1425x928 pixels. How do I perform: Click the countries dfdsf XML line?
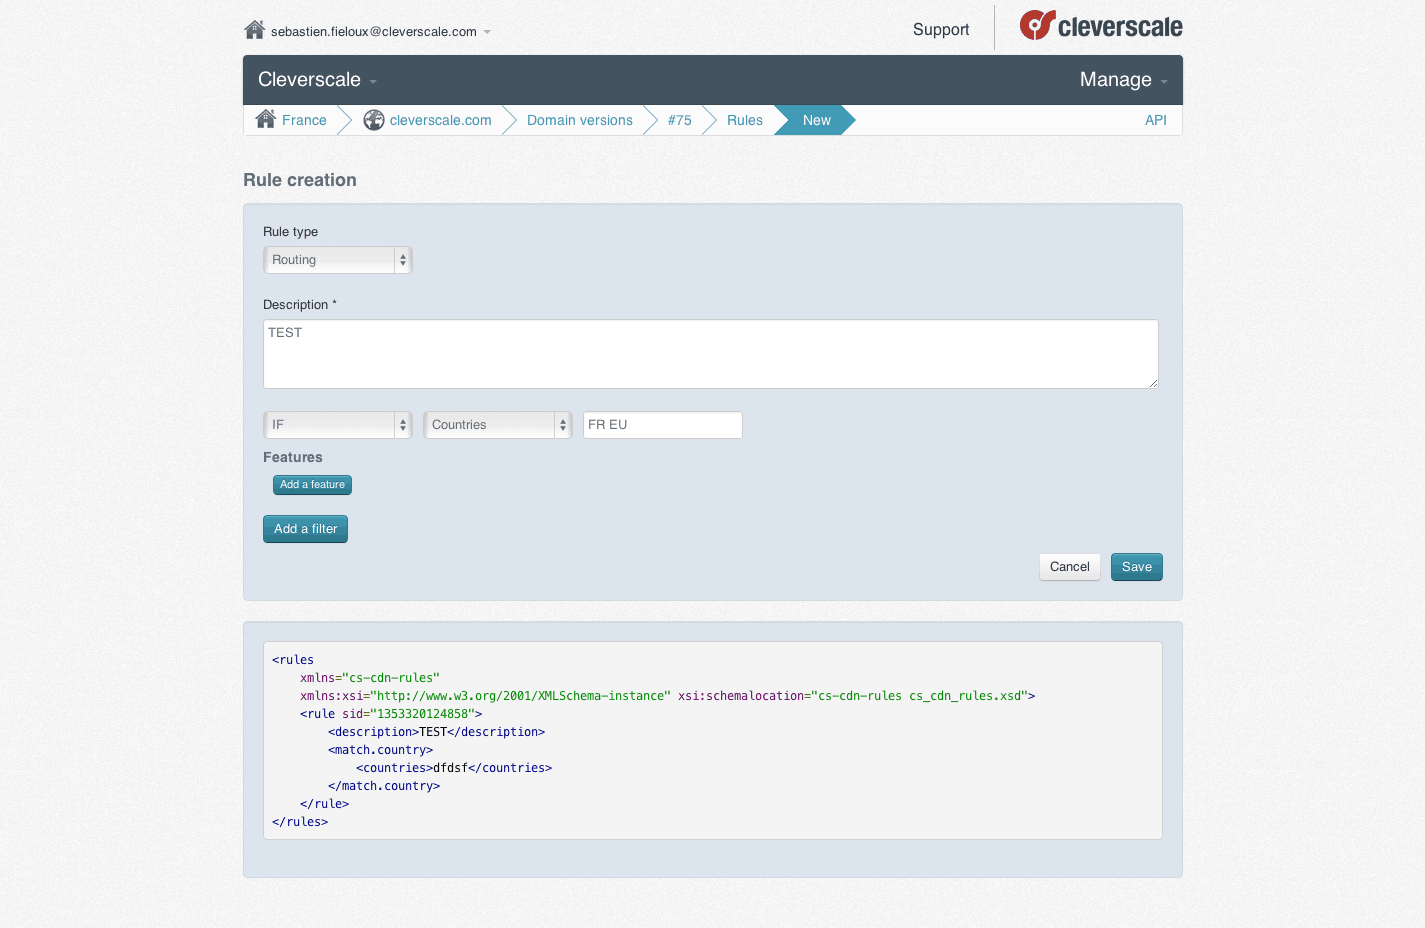click(454, 768)
